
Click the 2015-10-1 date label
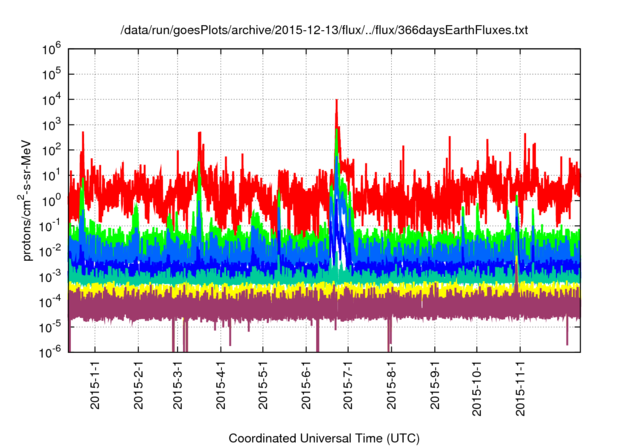477,388
